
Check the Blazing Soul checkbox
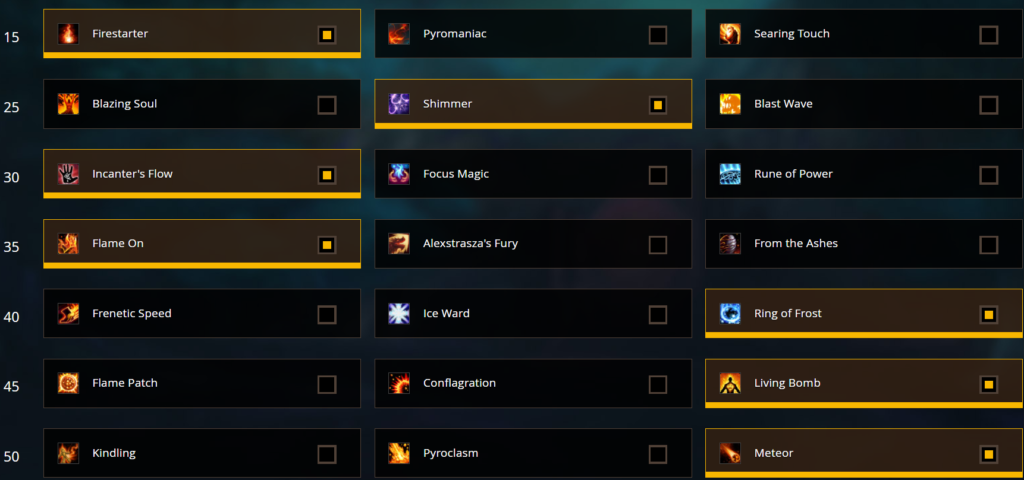(327, 104)
